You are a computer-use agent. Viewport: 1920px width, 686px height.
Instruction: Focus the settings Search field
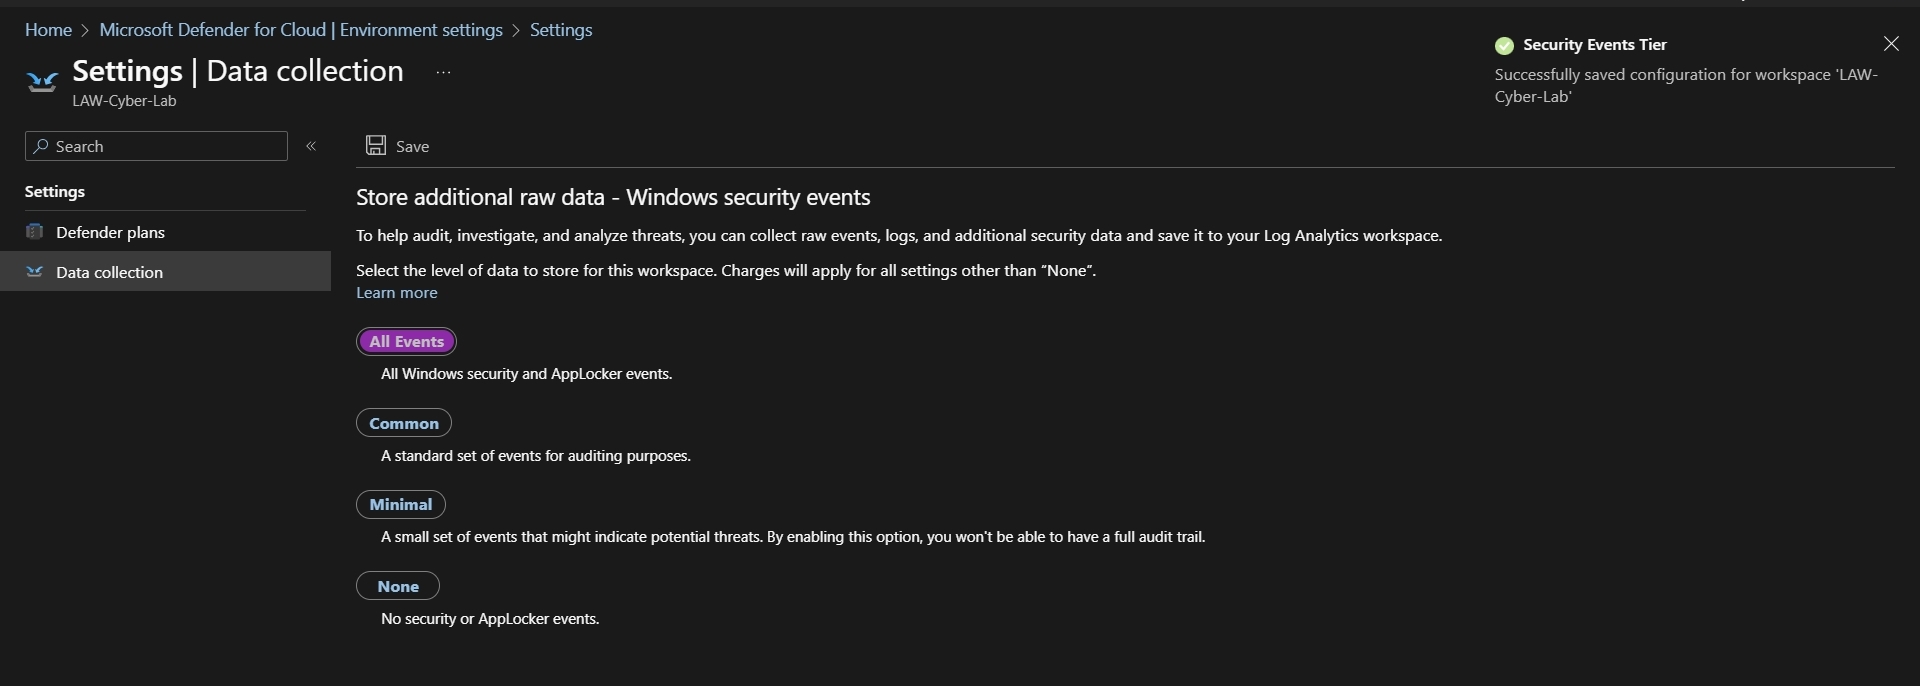(156, 146)
